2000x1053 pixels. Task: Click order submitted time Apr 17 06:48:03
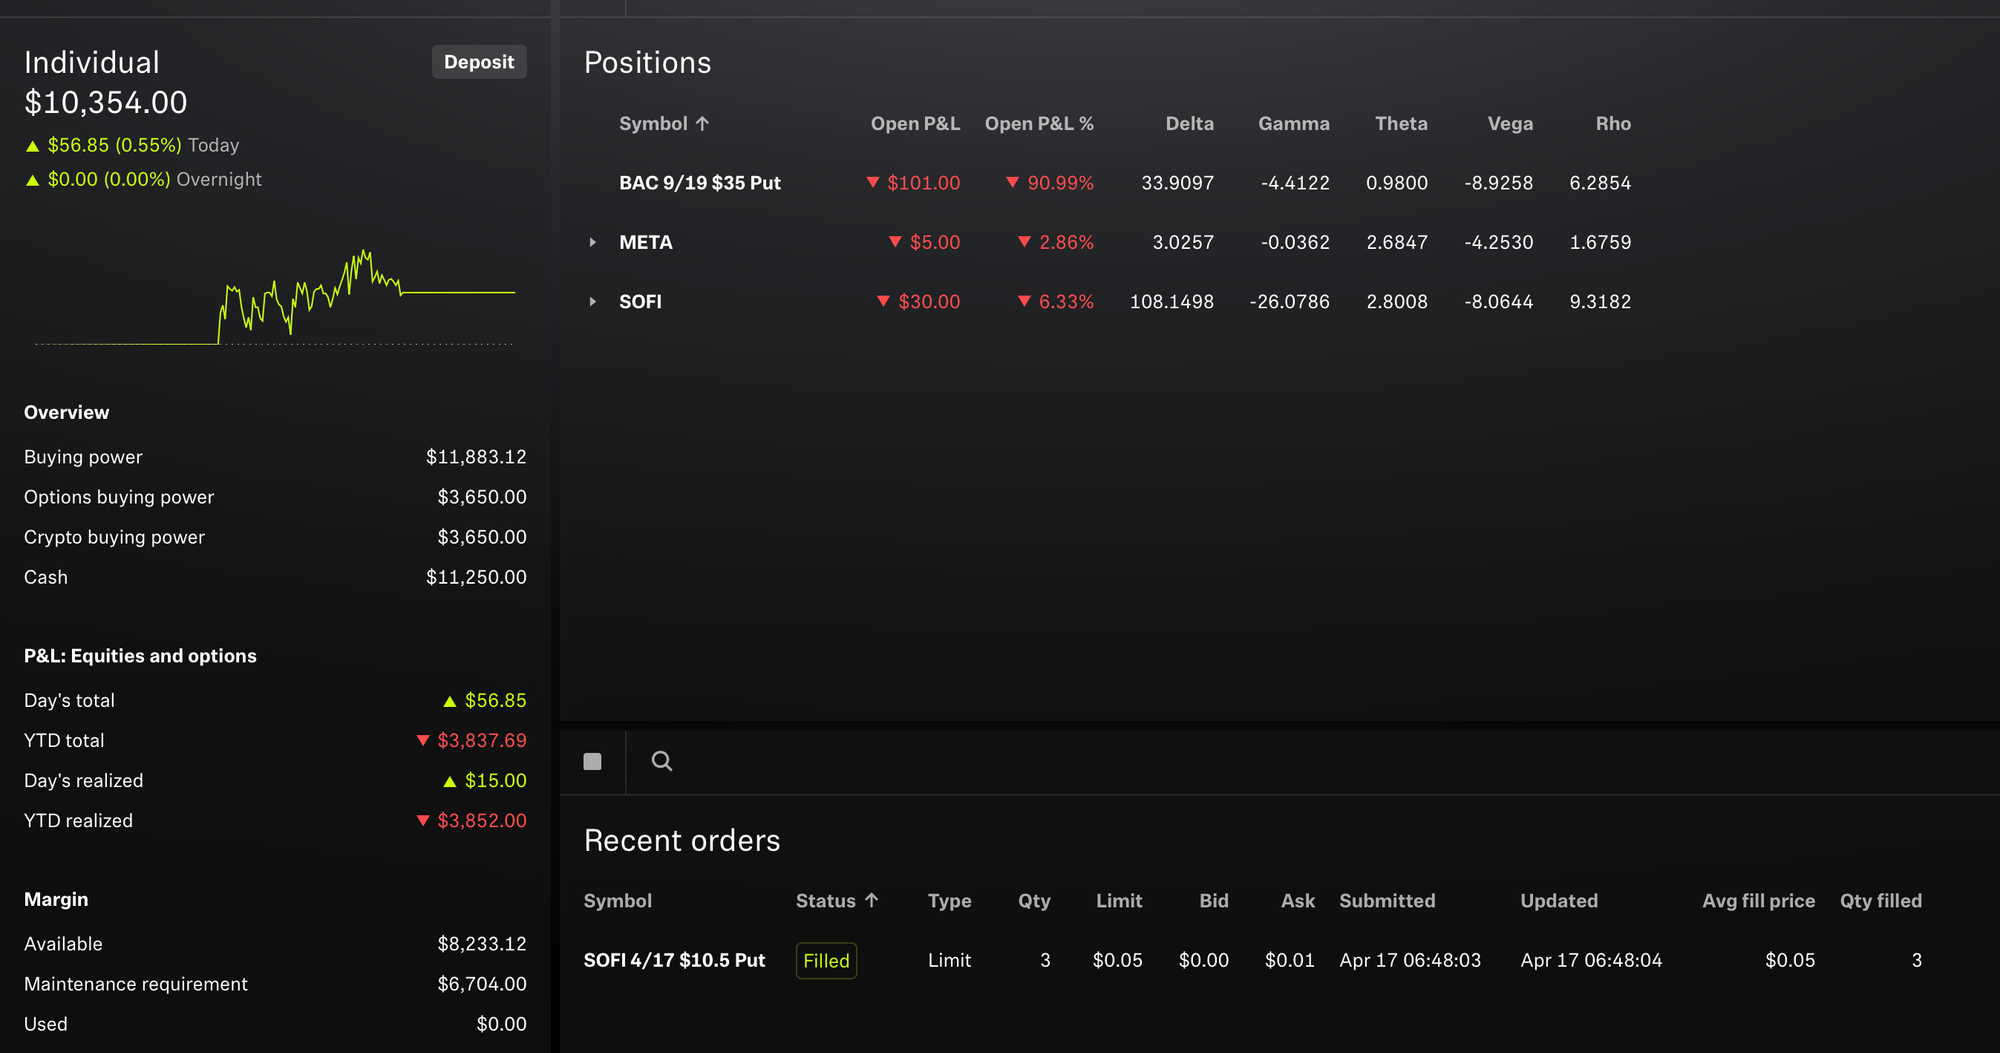pyautogui.click(x=1410, y=960)
